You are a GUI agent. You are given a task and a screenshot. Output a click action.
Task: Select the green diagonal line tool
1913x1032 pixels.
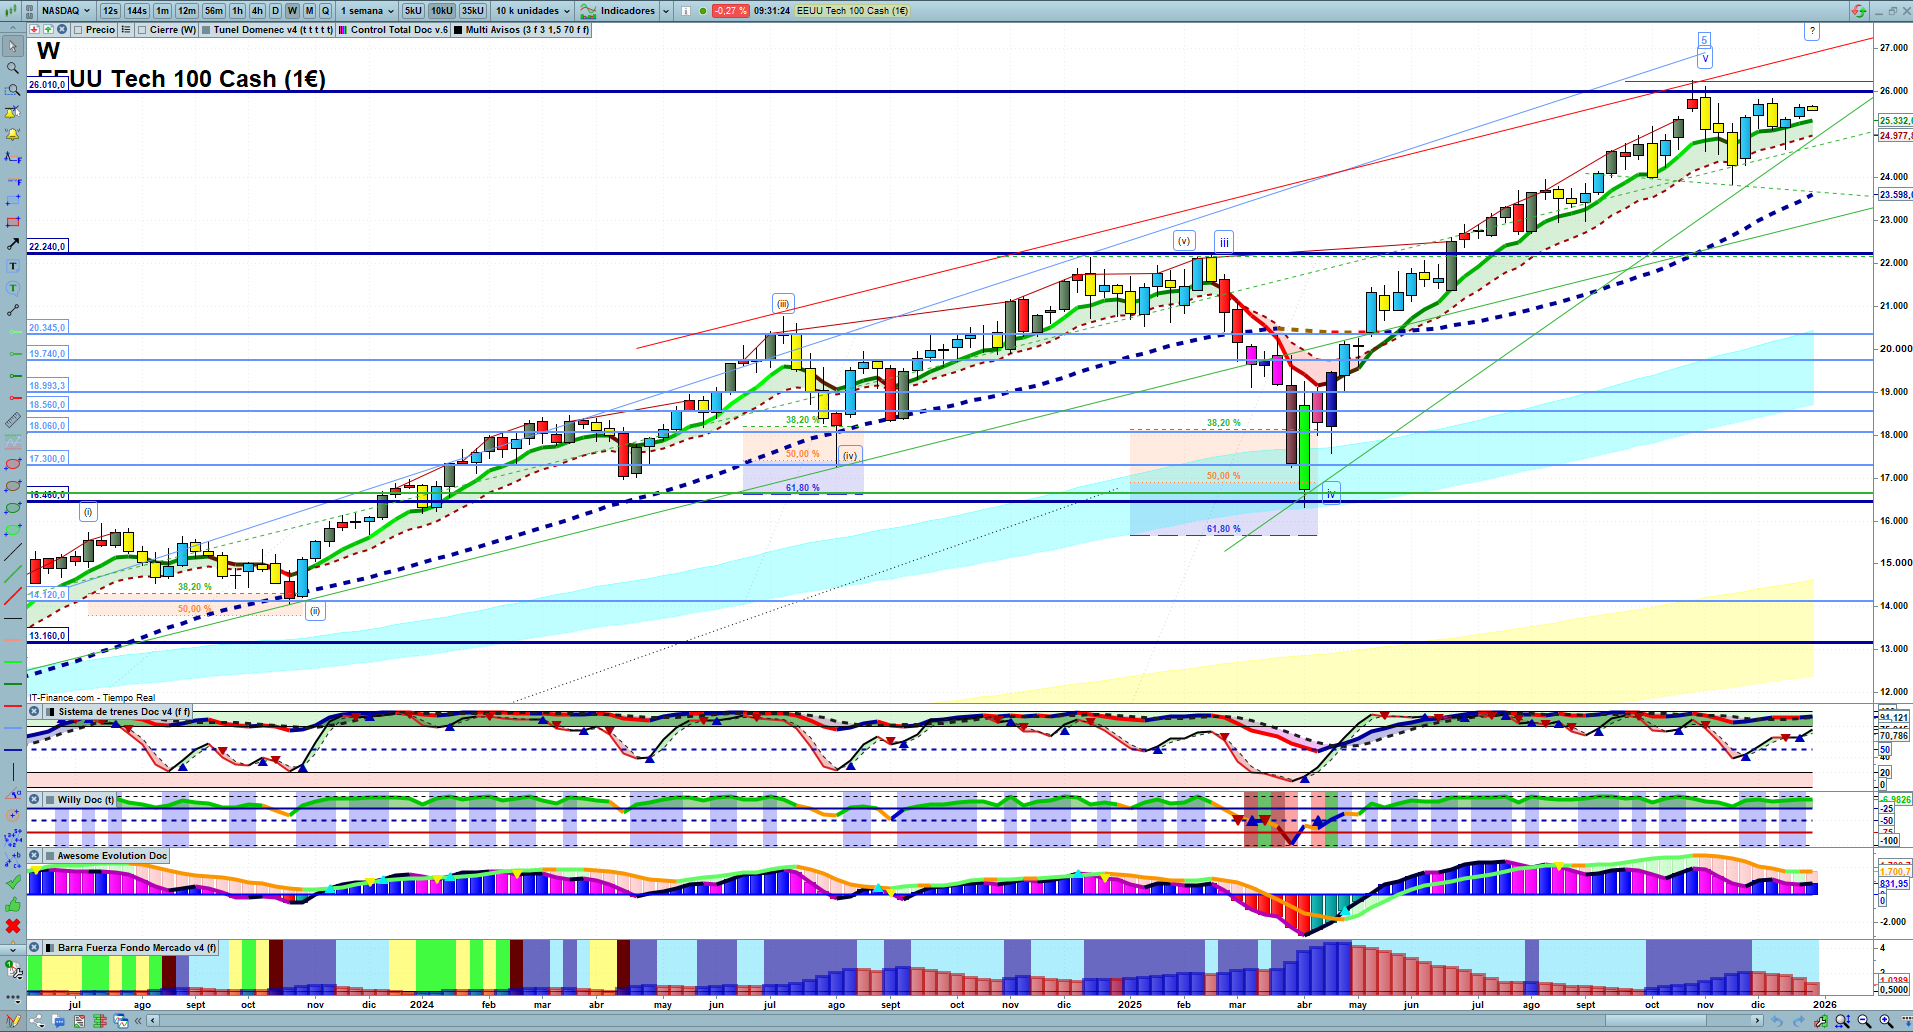[13, 574]
